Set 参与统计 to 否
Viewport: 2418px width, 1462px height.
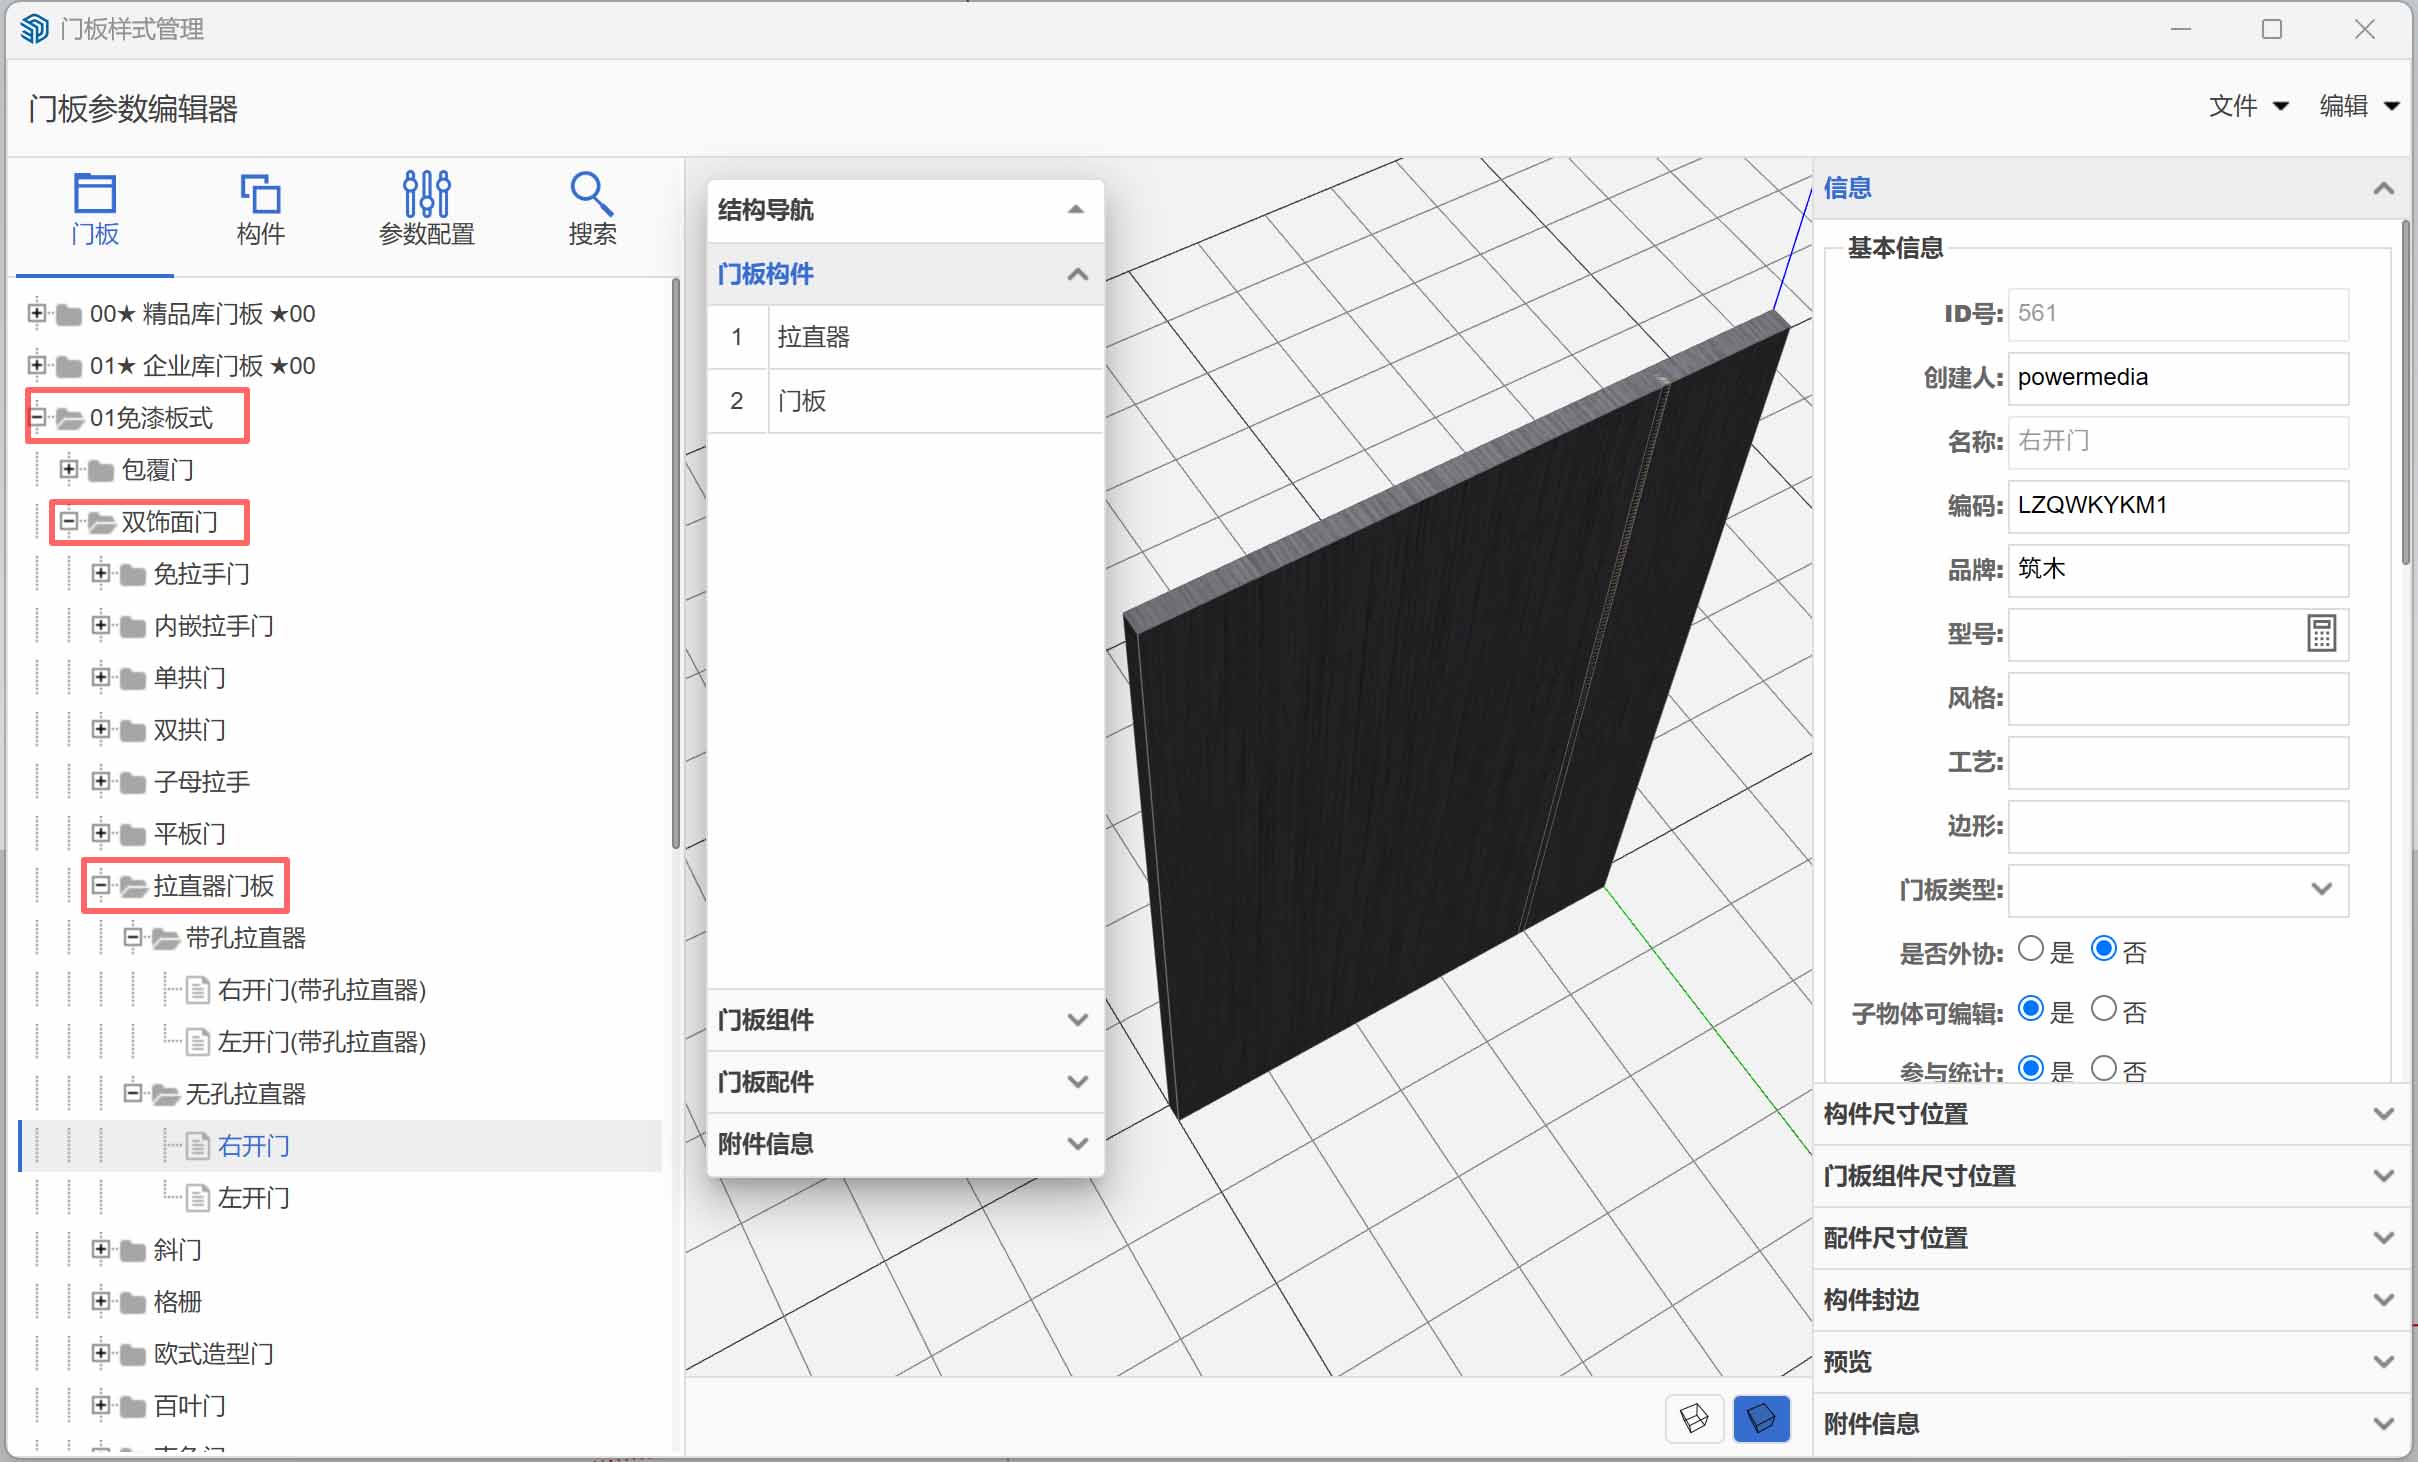pos(2104,1068)
